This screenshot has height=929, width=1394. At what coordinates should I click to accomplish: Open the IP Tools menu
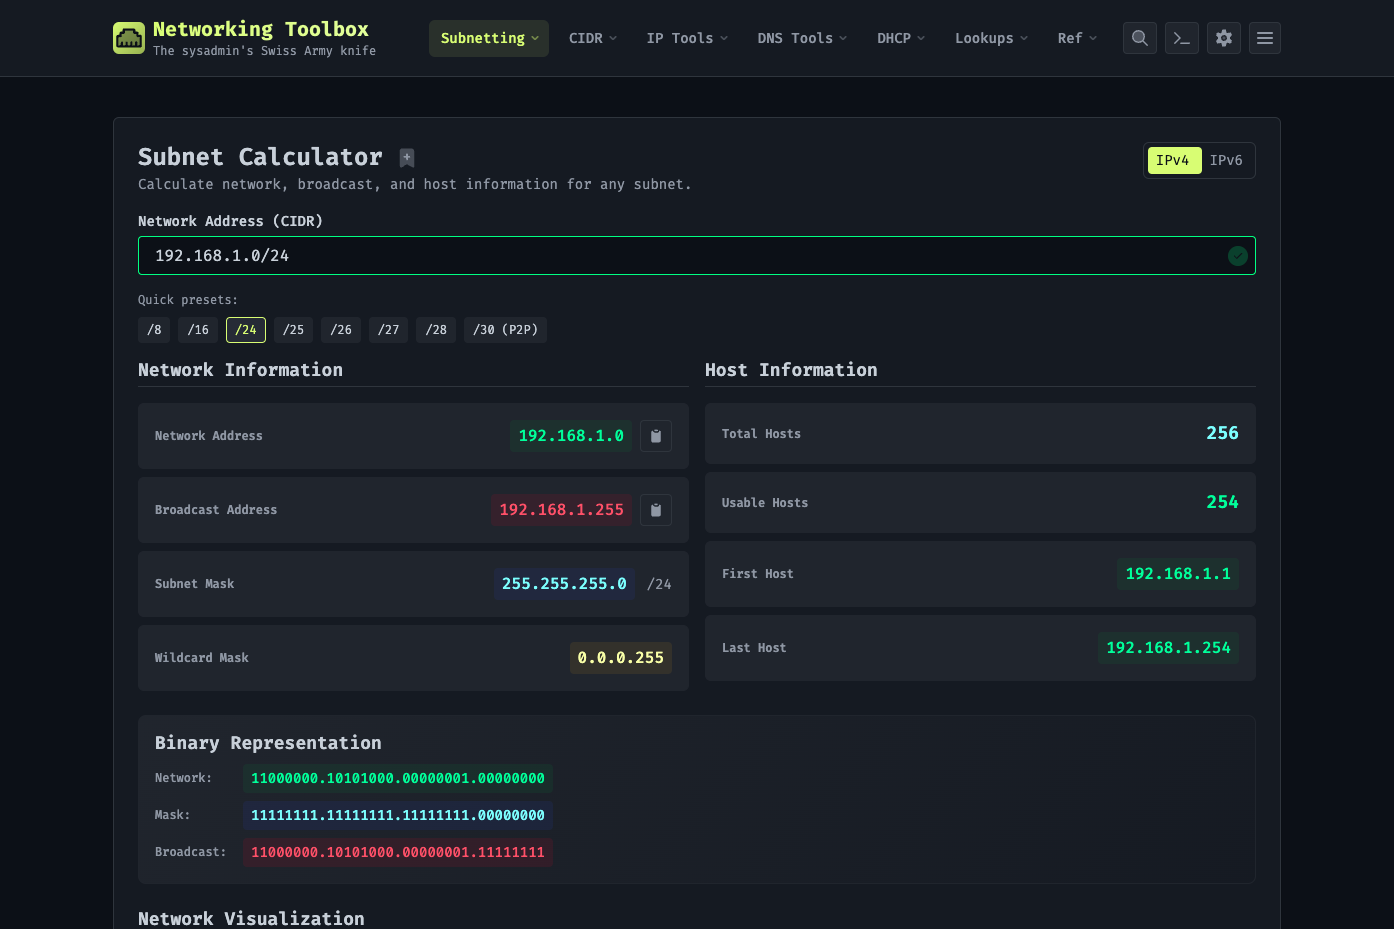[x=687, y=38]
